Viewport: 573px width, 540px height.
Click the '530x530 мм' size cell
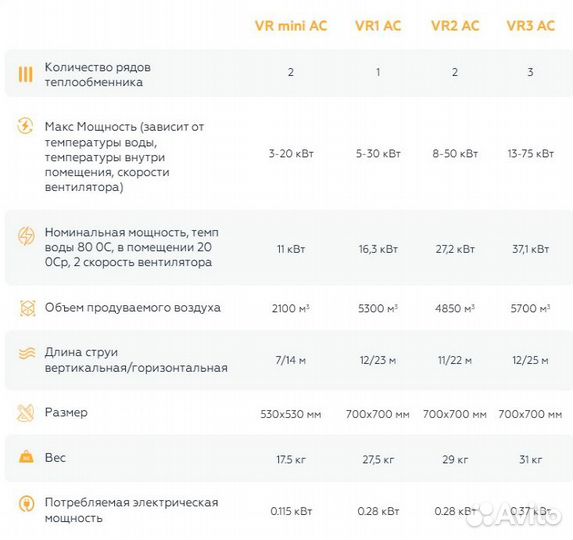pos(291,414)
